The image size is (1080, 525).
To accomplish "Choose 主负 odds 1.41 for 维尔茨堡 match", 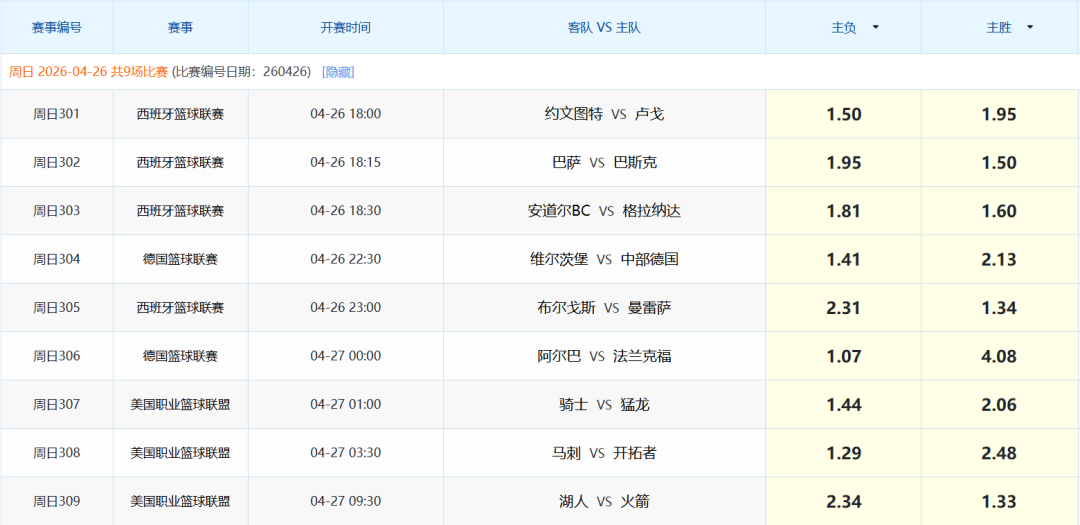I will click(x=843, y=260).
